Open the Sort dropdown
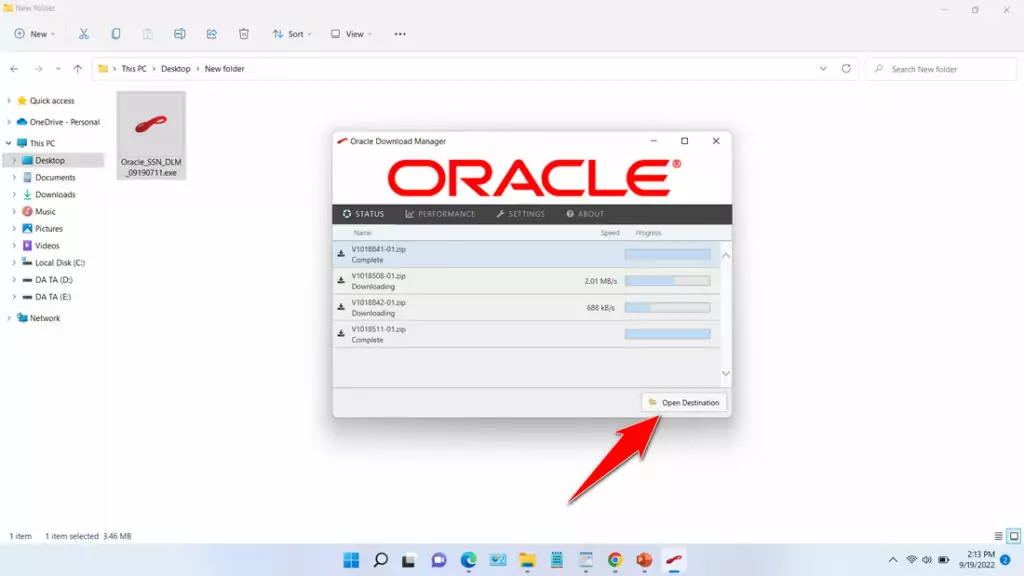This screenshot has height=576, width=1024. pos(292,34)
